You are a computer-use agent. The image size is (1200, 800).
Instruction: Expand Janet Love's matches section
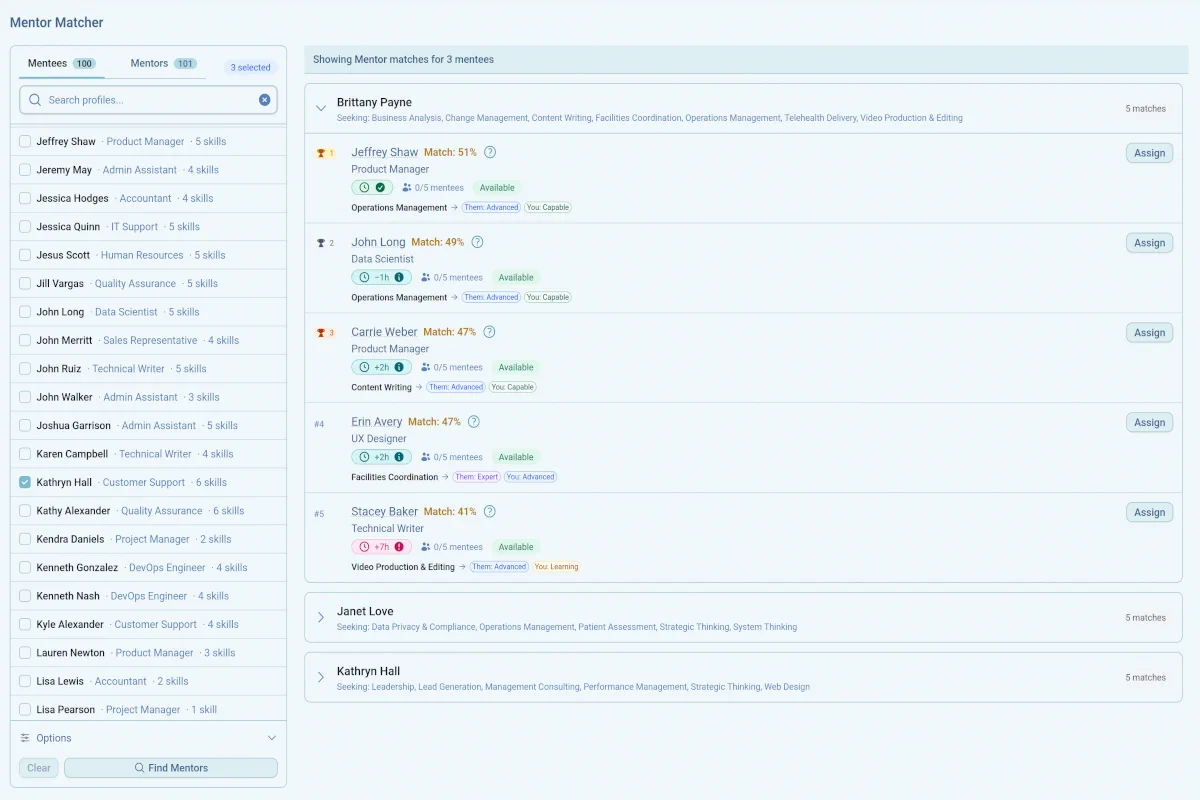pos(321,617)
